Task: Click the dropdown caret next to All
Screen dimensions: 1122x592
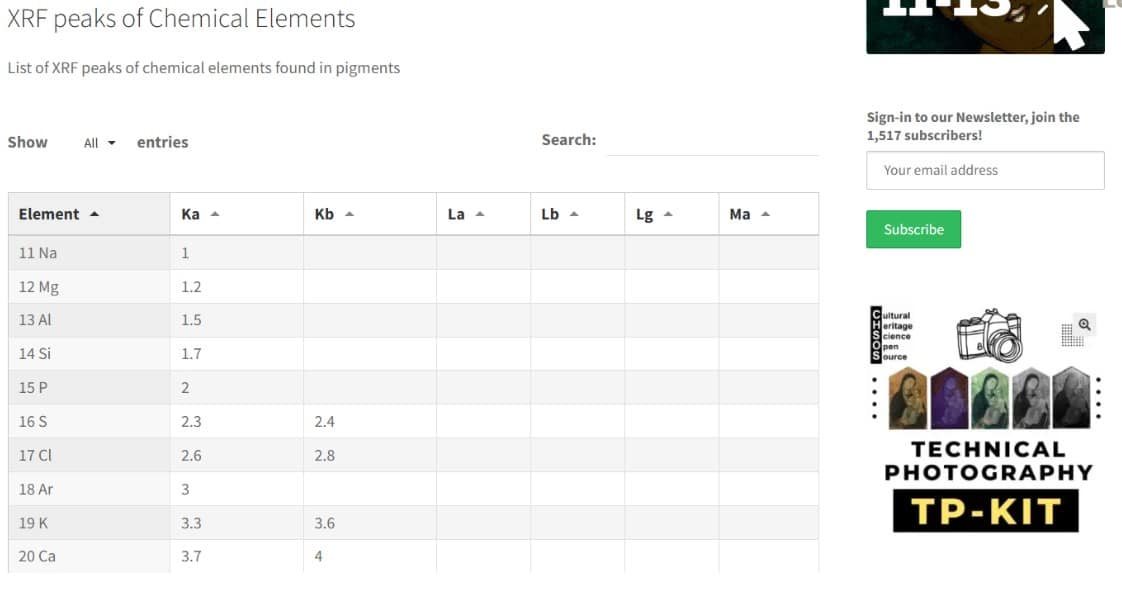Action: pyautogui.click(x=112, y=143)
